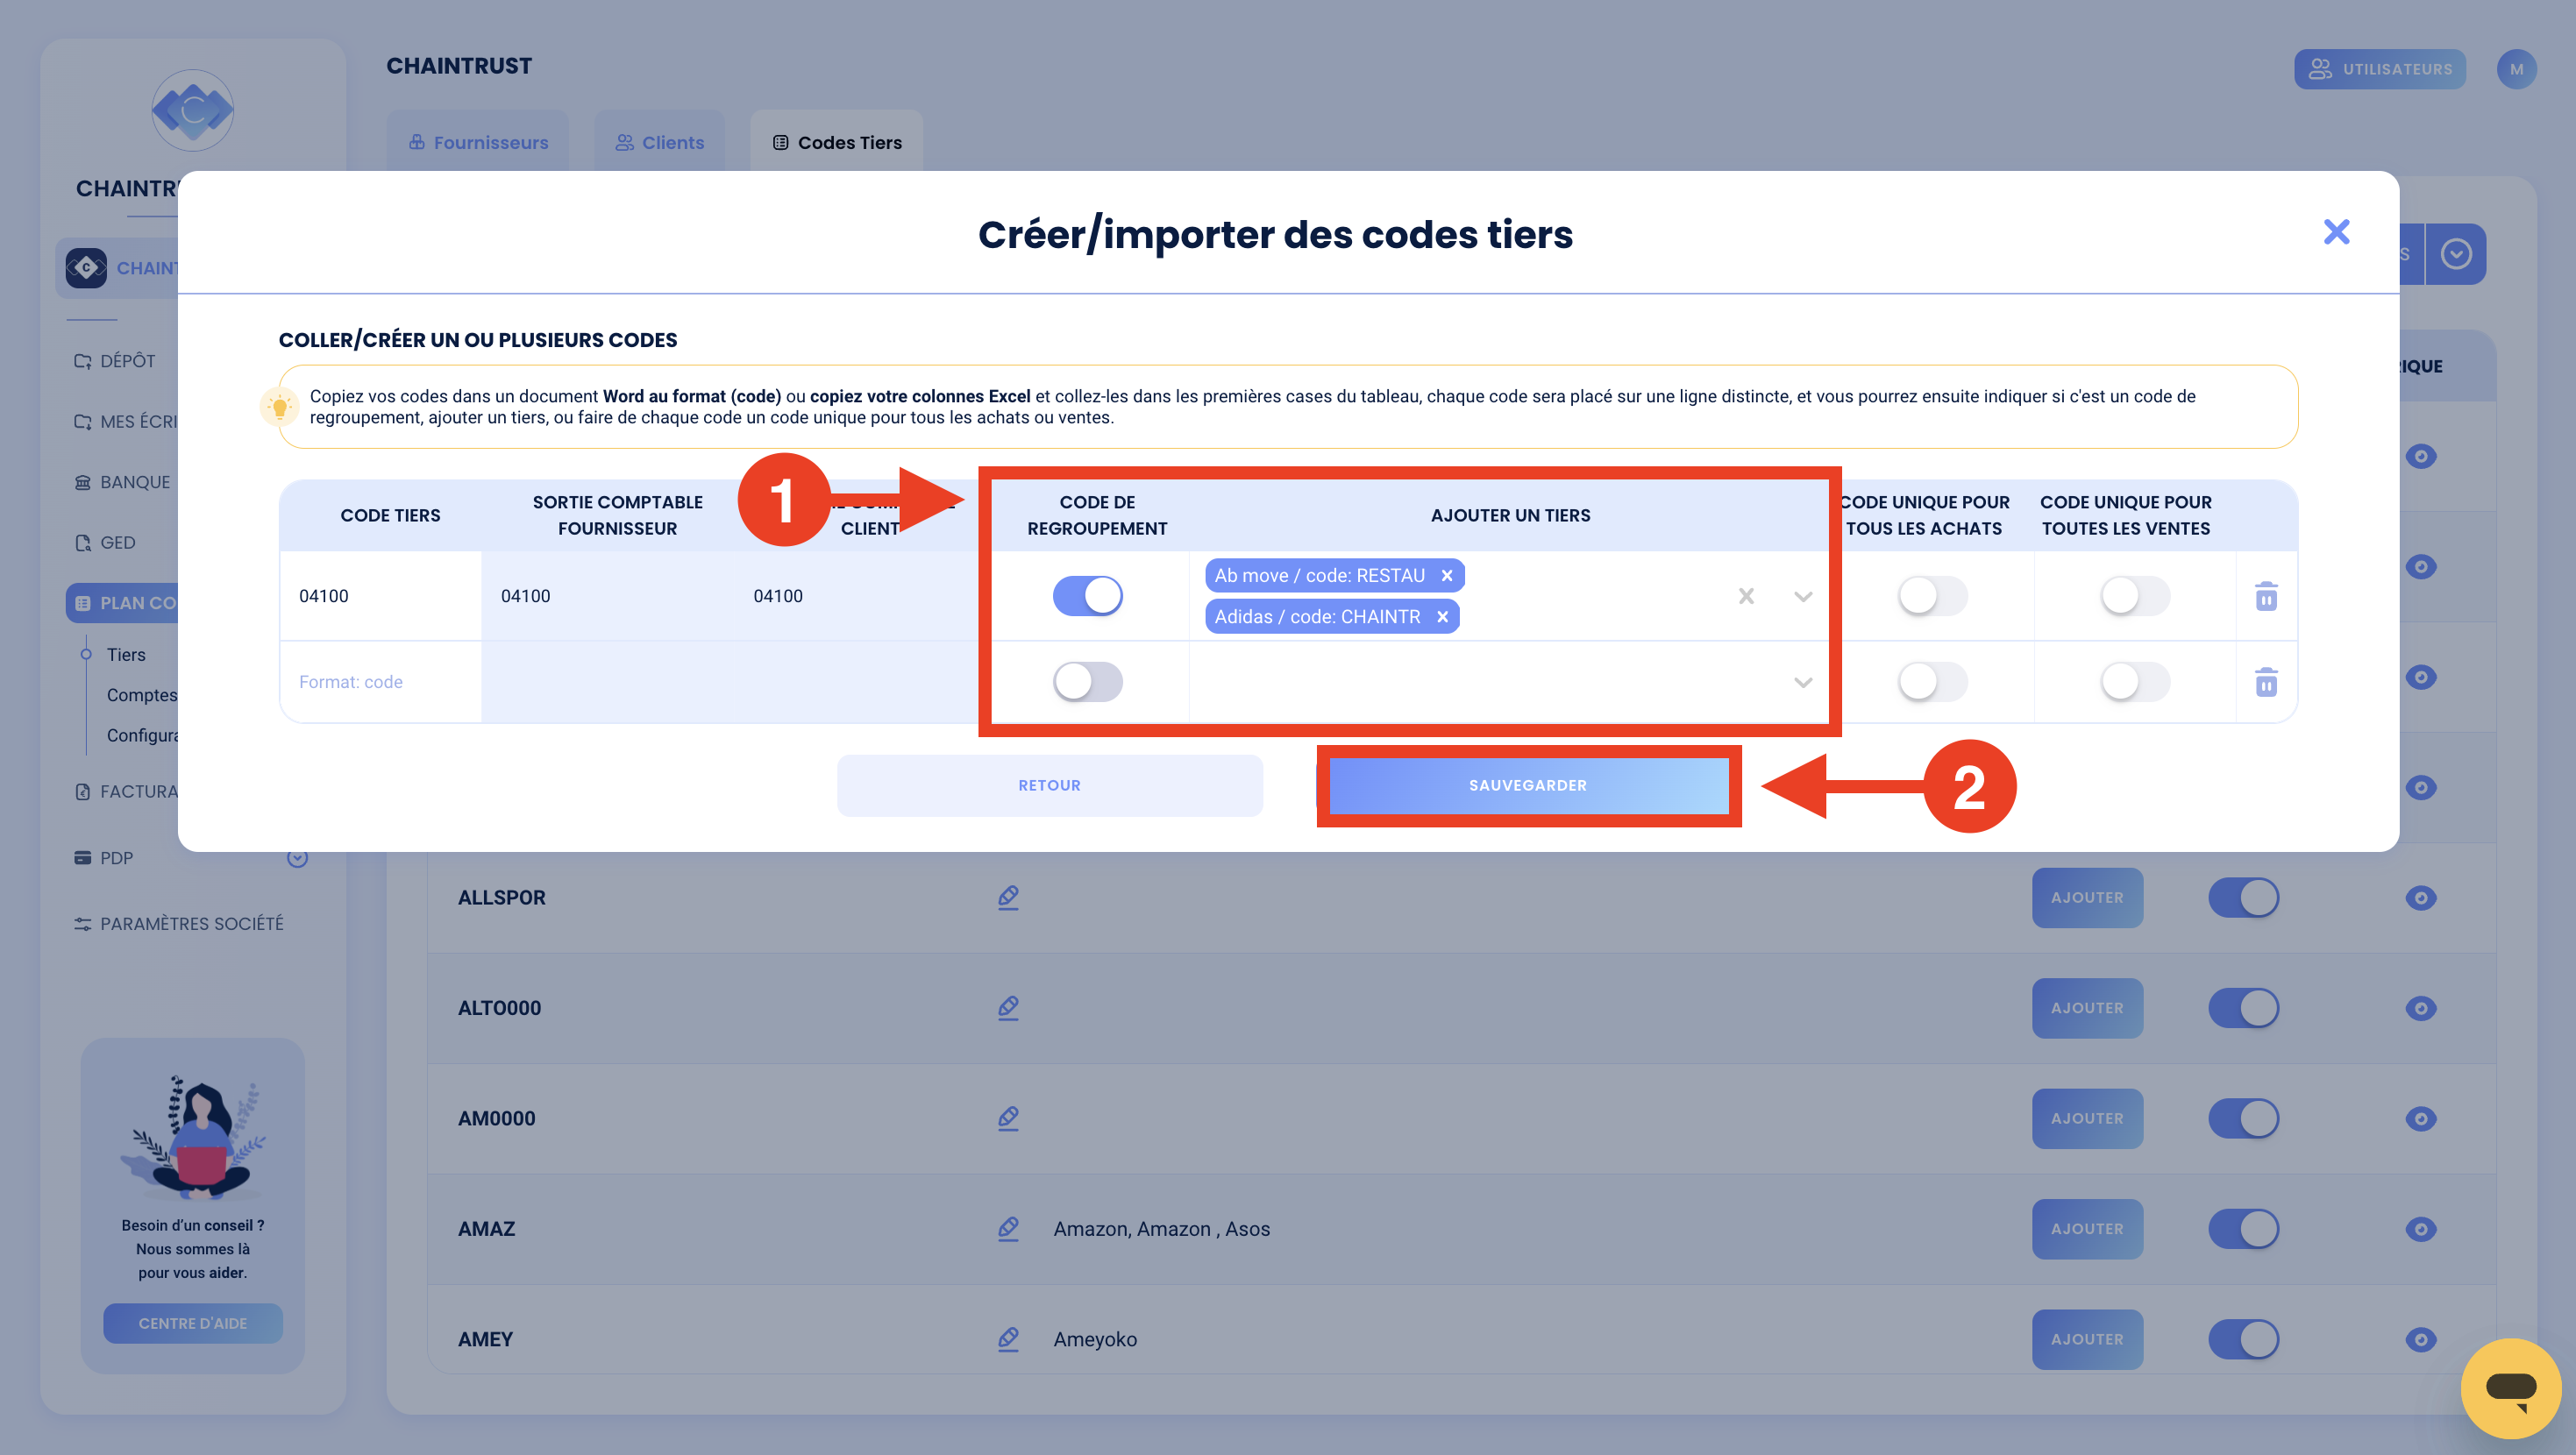Toggle AMAZ row switch
Image resolution: width=2576 pixels, height=1455 pixels.
point(2243,1228)
